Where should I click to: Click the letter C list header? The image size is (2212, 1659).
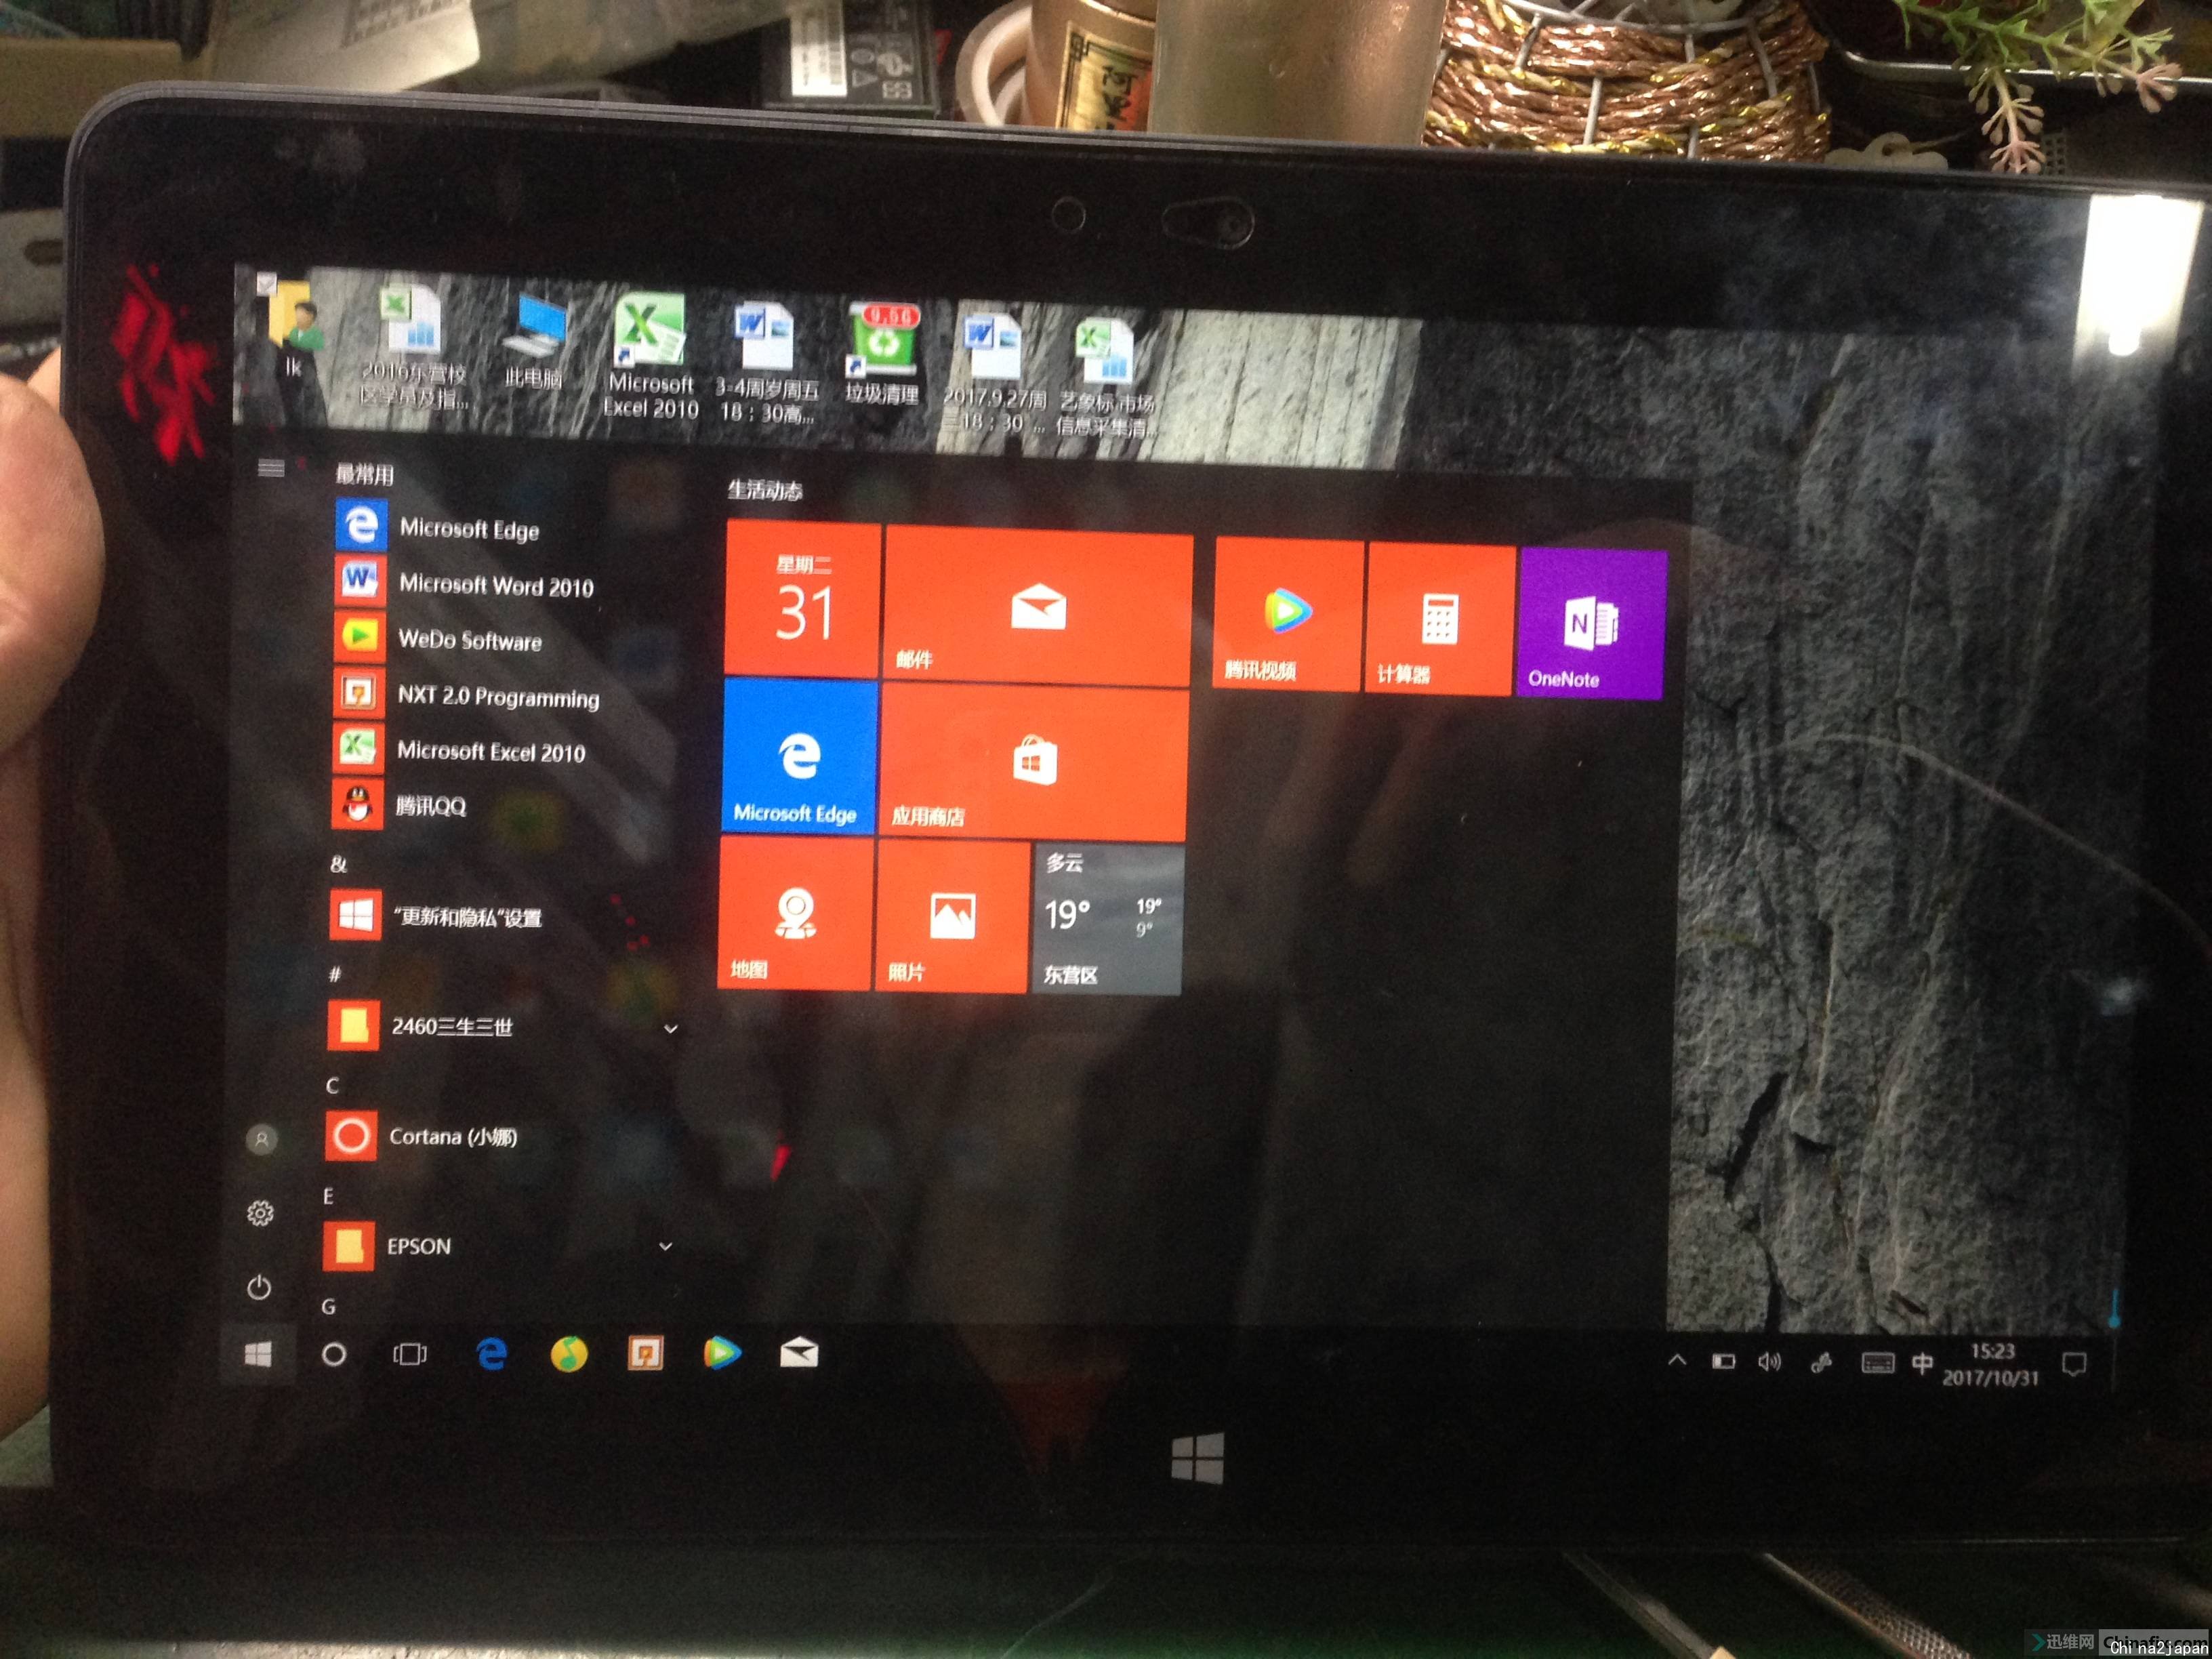[332, 1085]
